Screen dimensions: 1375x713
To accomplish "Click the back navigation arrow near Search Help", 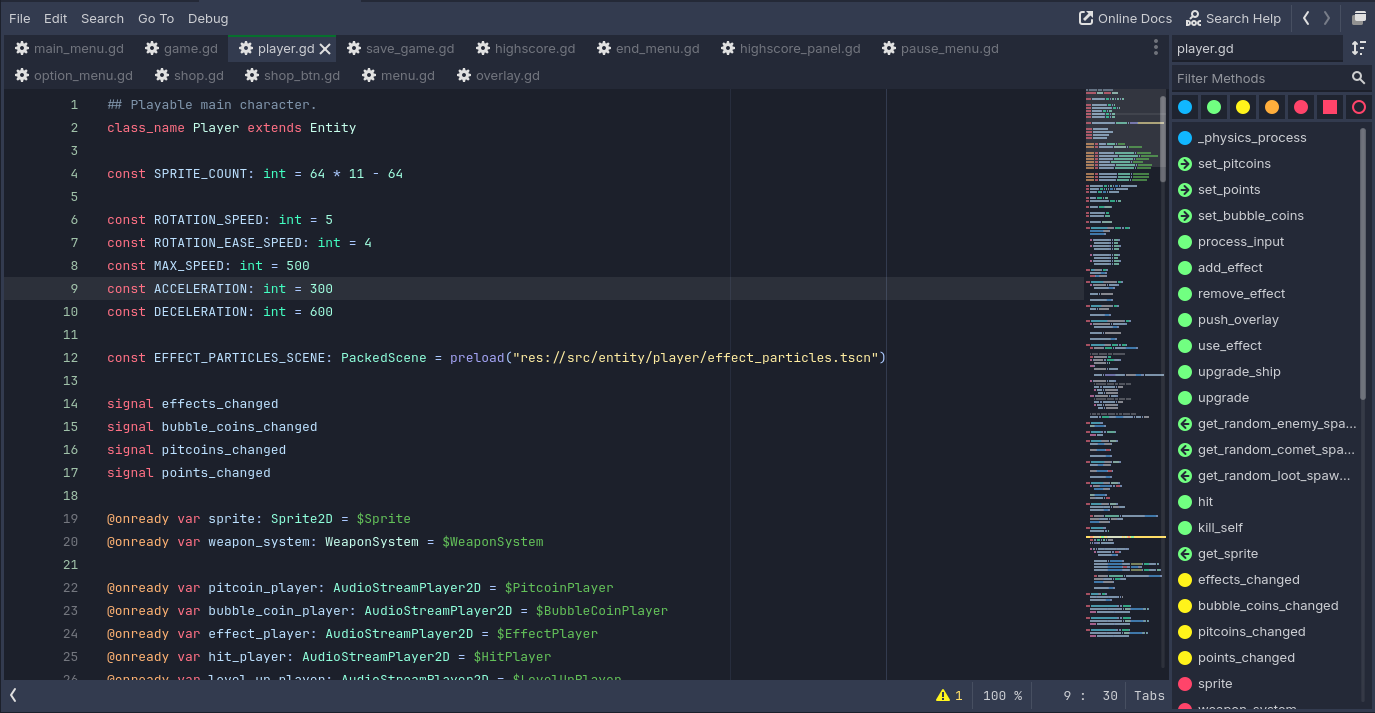I will pos(1305,17).
